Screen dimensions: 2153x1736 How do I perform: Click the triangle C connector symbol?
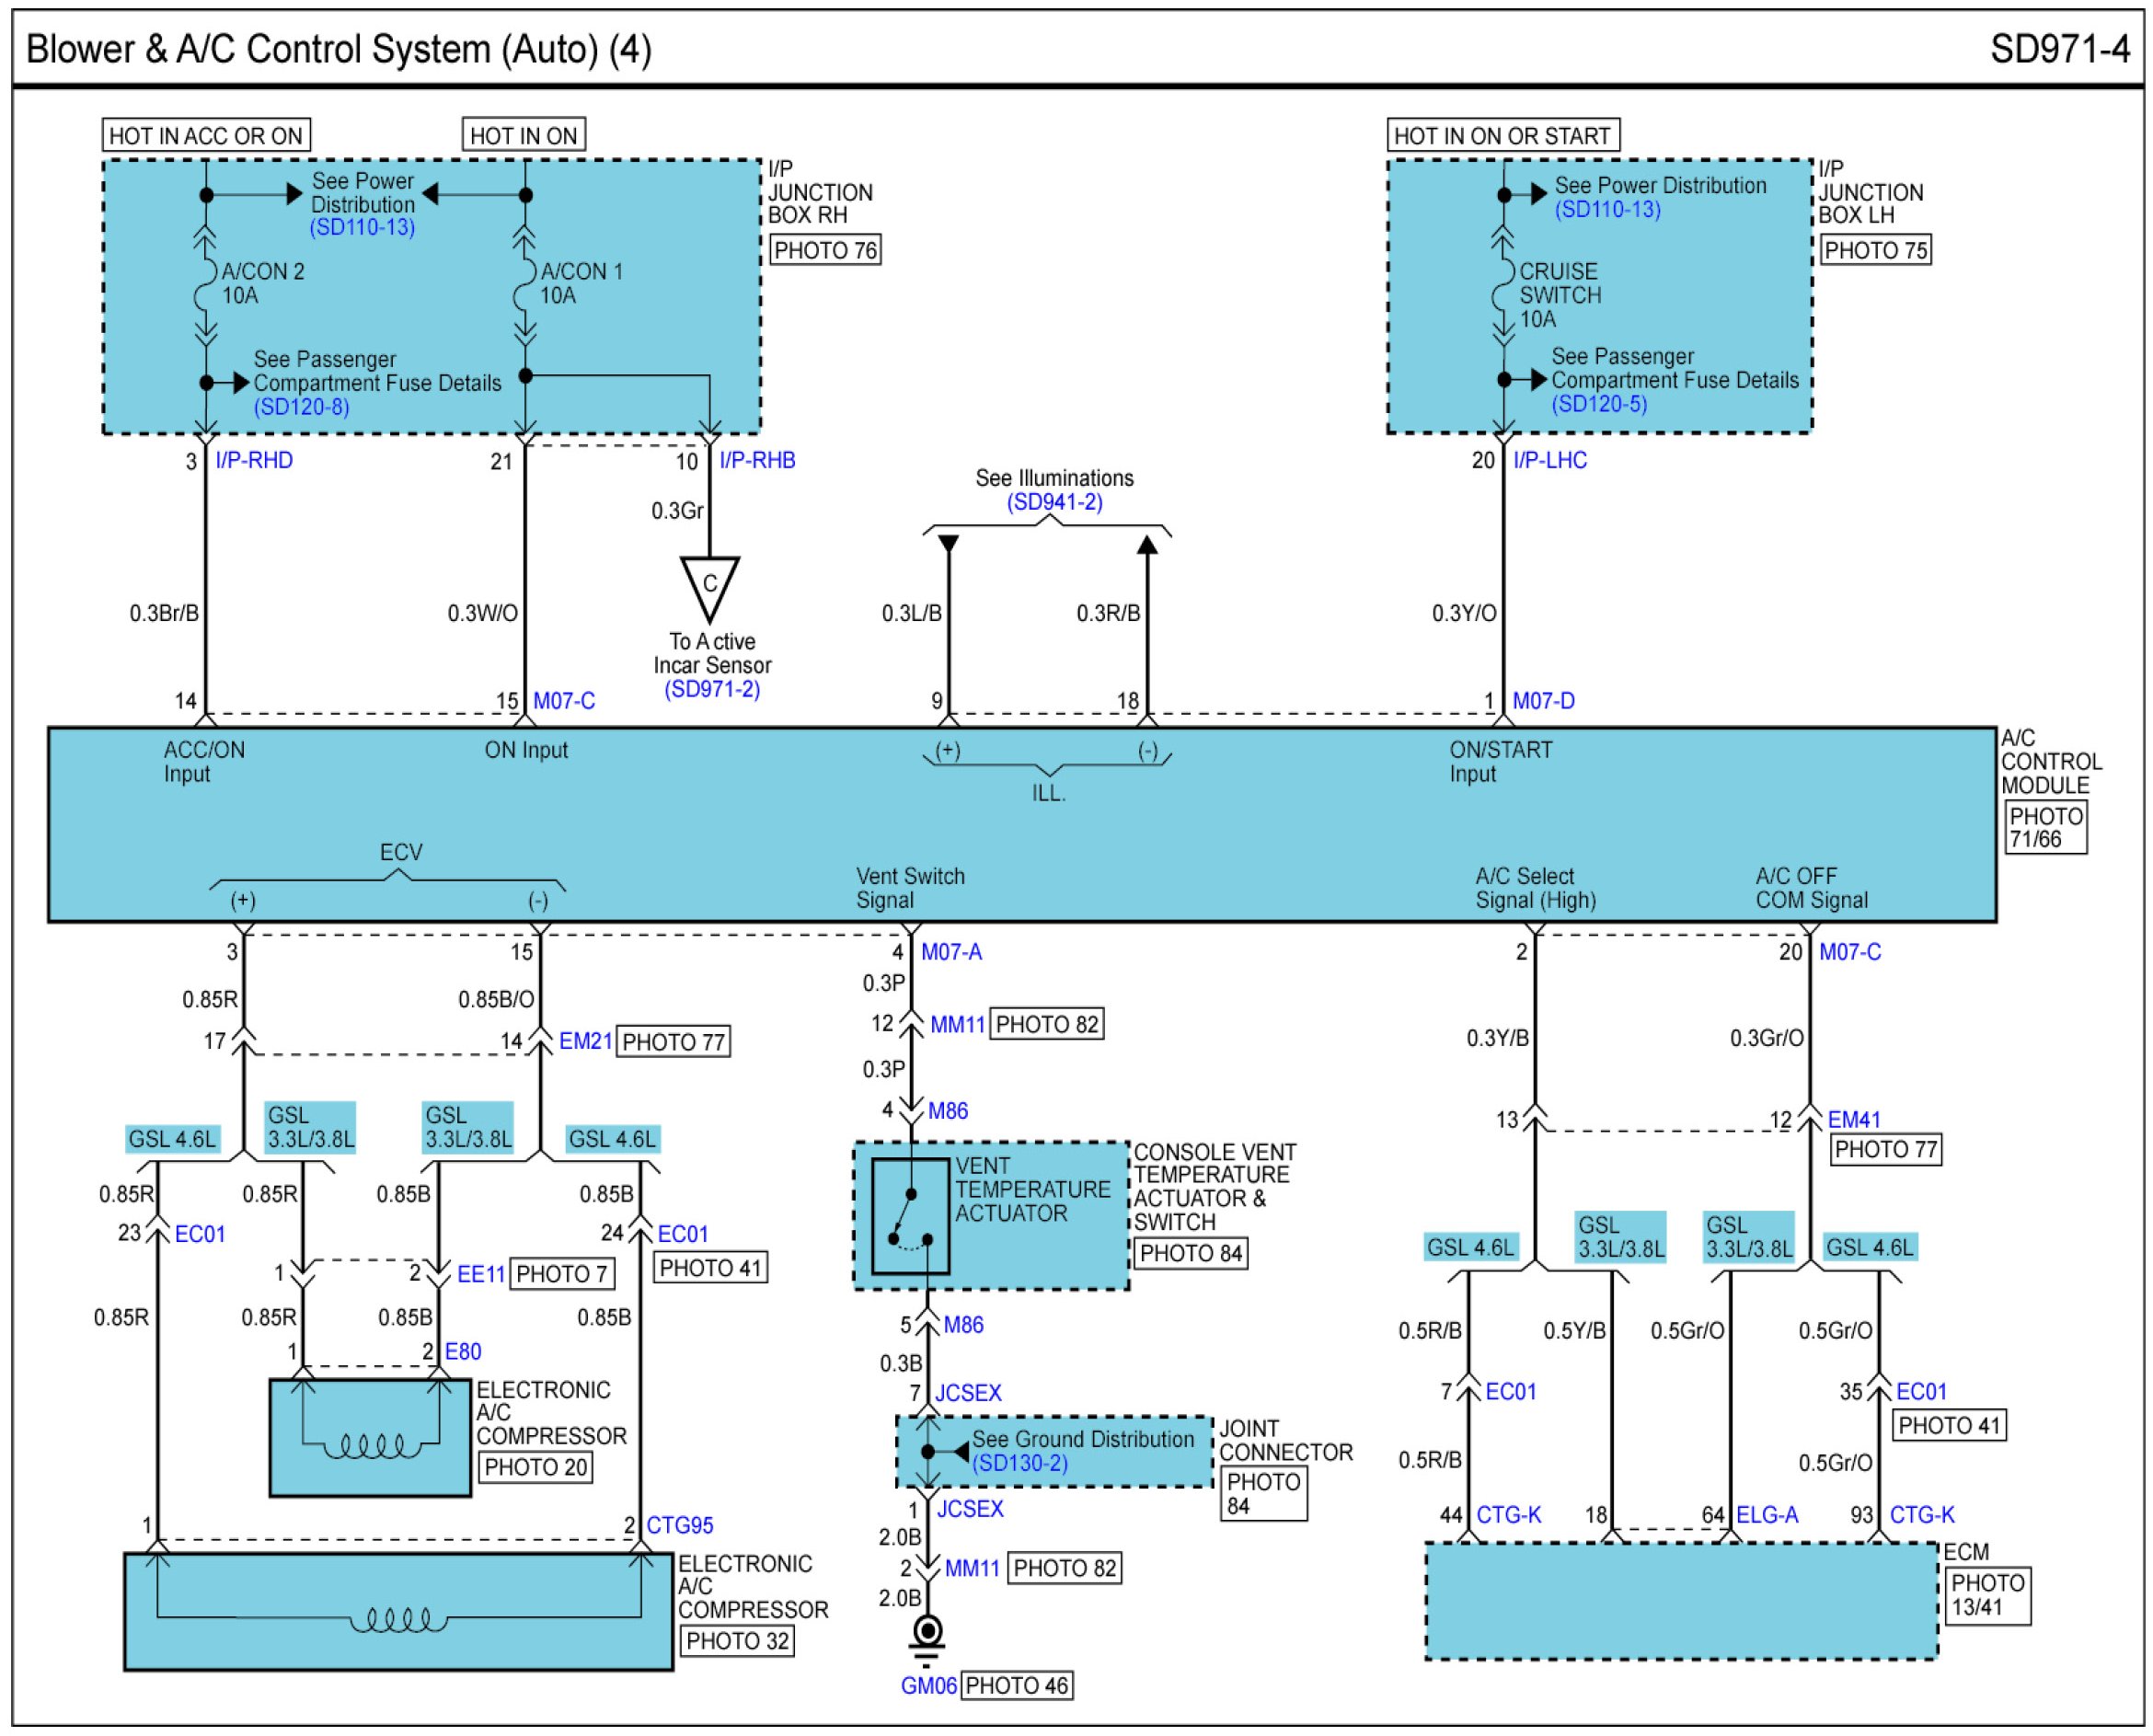point(709,585)
